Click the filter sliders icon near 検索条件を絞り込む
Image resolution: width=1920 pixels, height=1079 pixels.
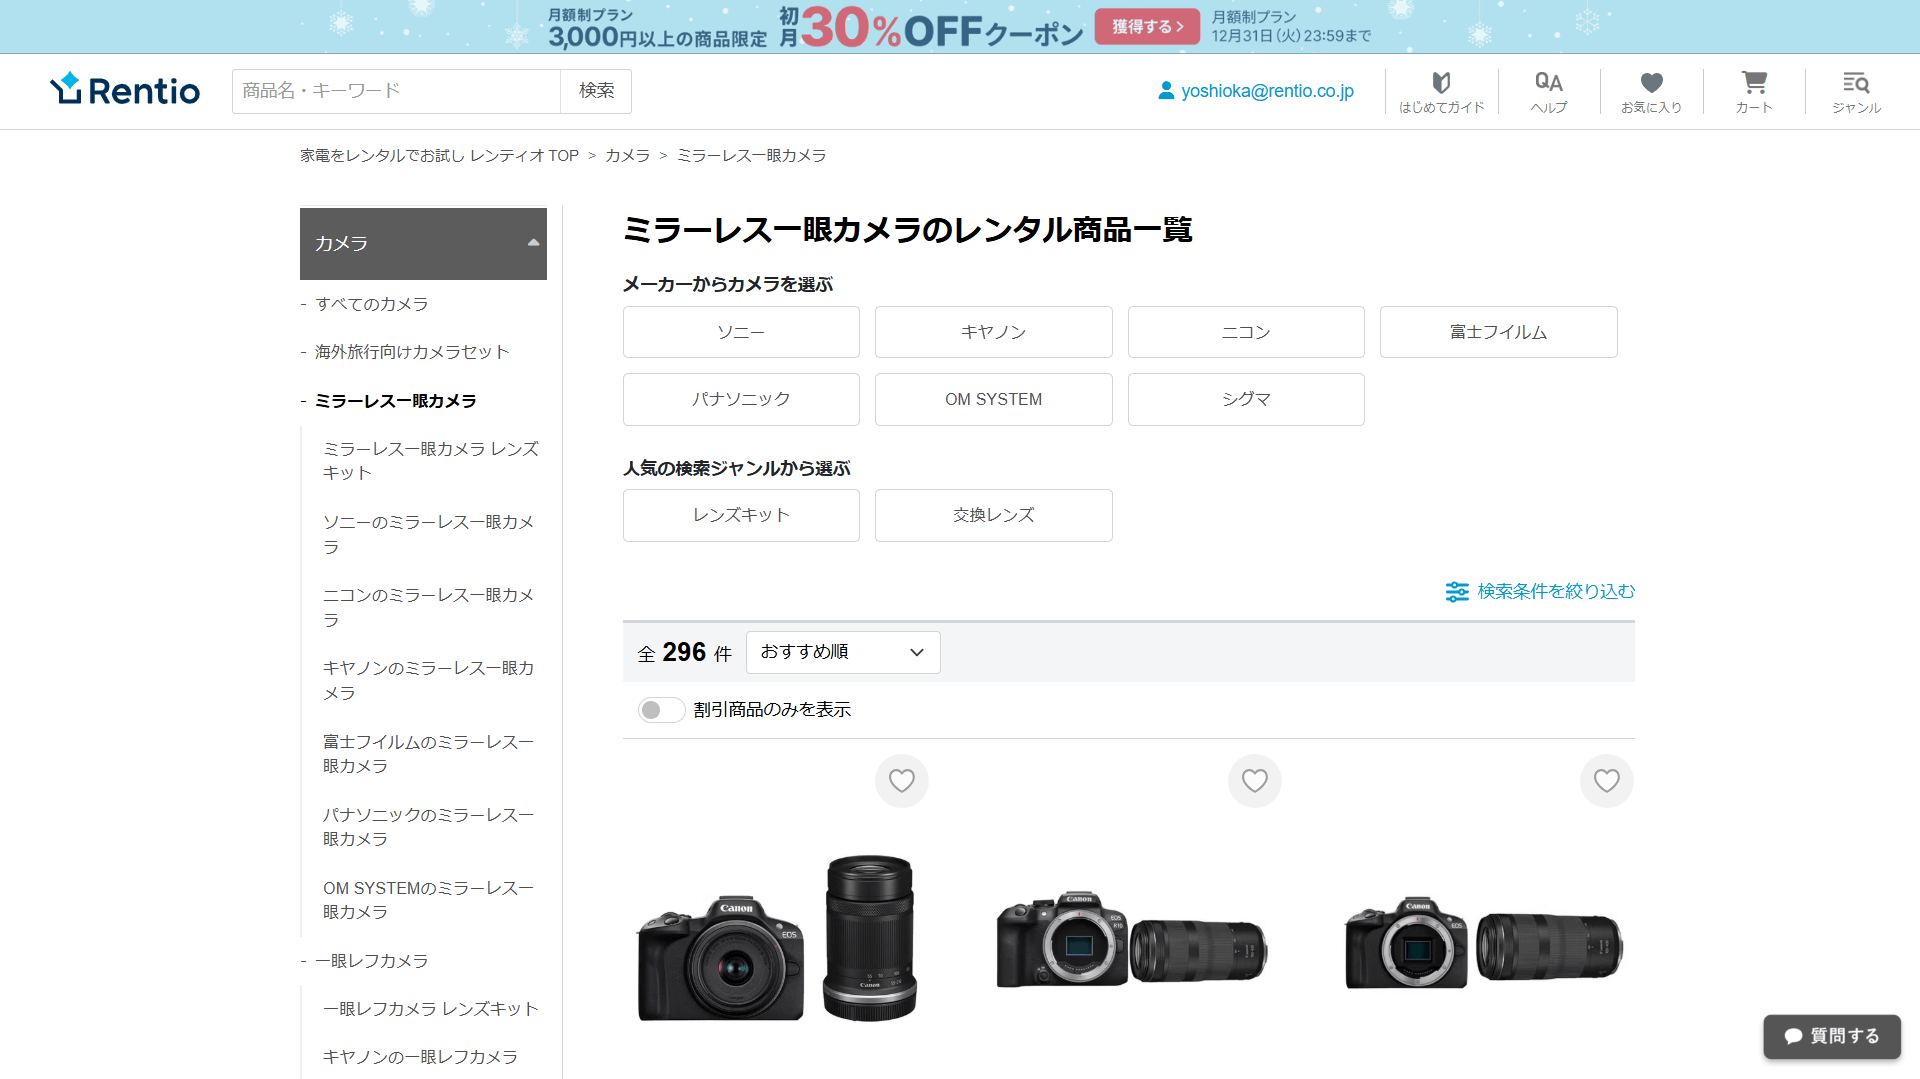click(1457, 592)
